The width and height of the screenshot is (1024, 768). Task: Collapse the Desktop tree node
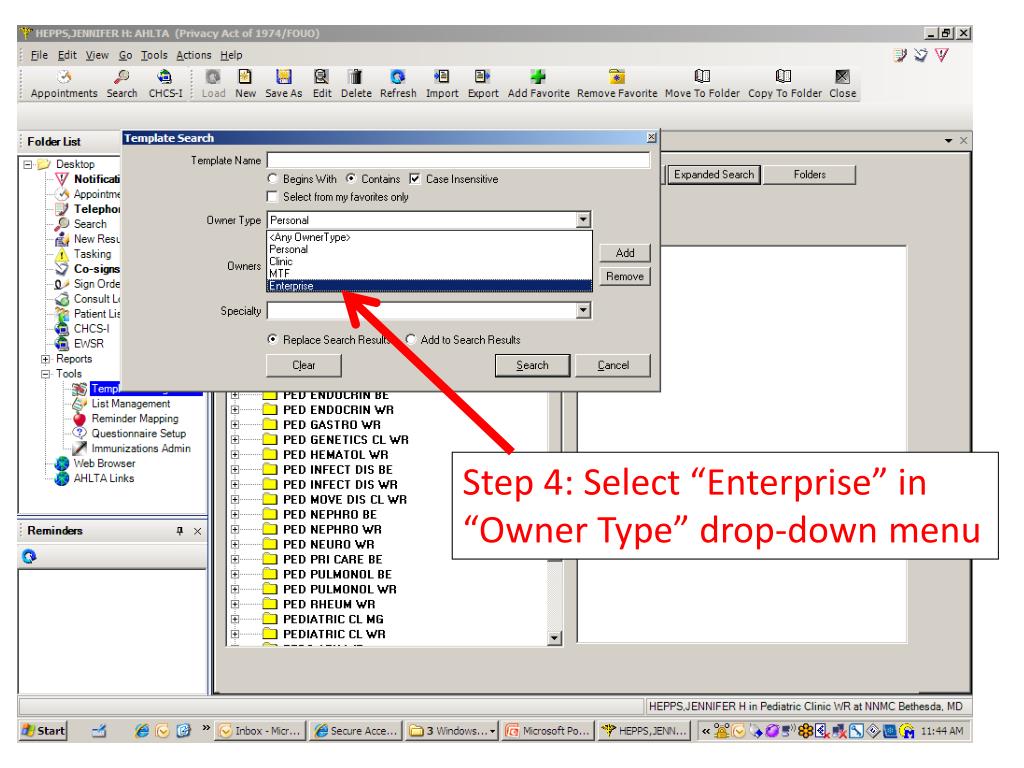[x=29, y=165]
